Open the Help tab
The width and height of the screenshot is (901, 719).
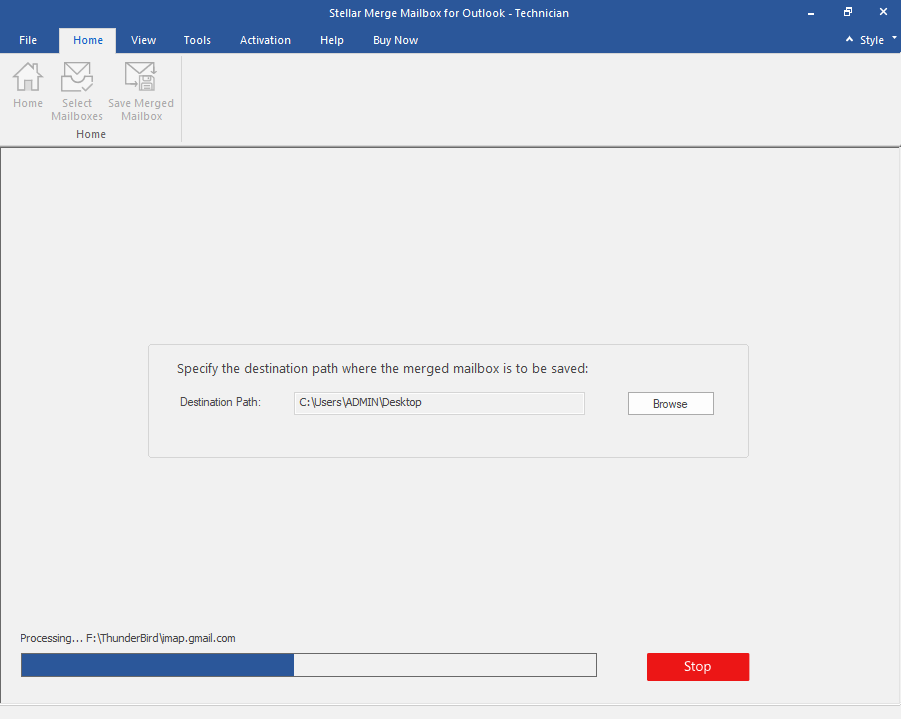(332, 40)
